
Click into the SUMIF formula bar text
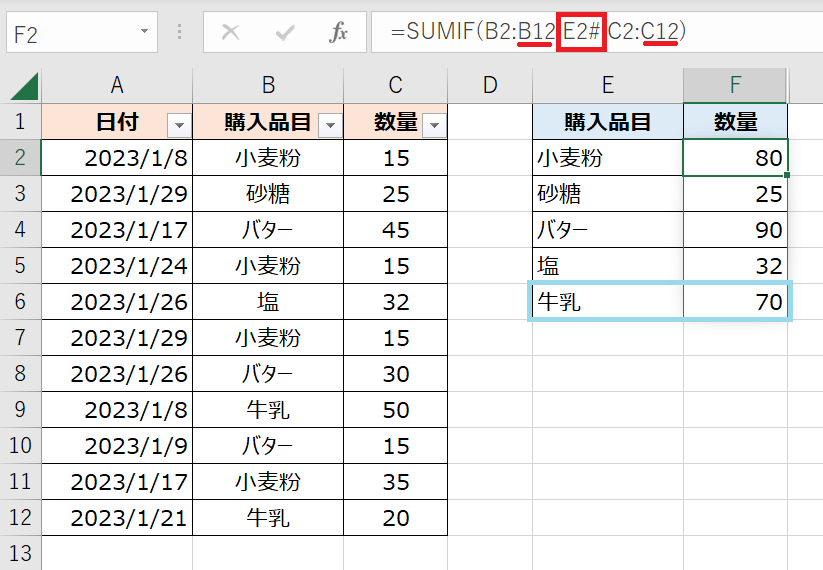click(600, 32)
